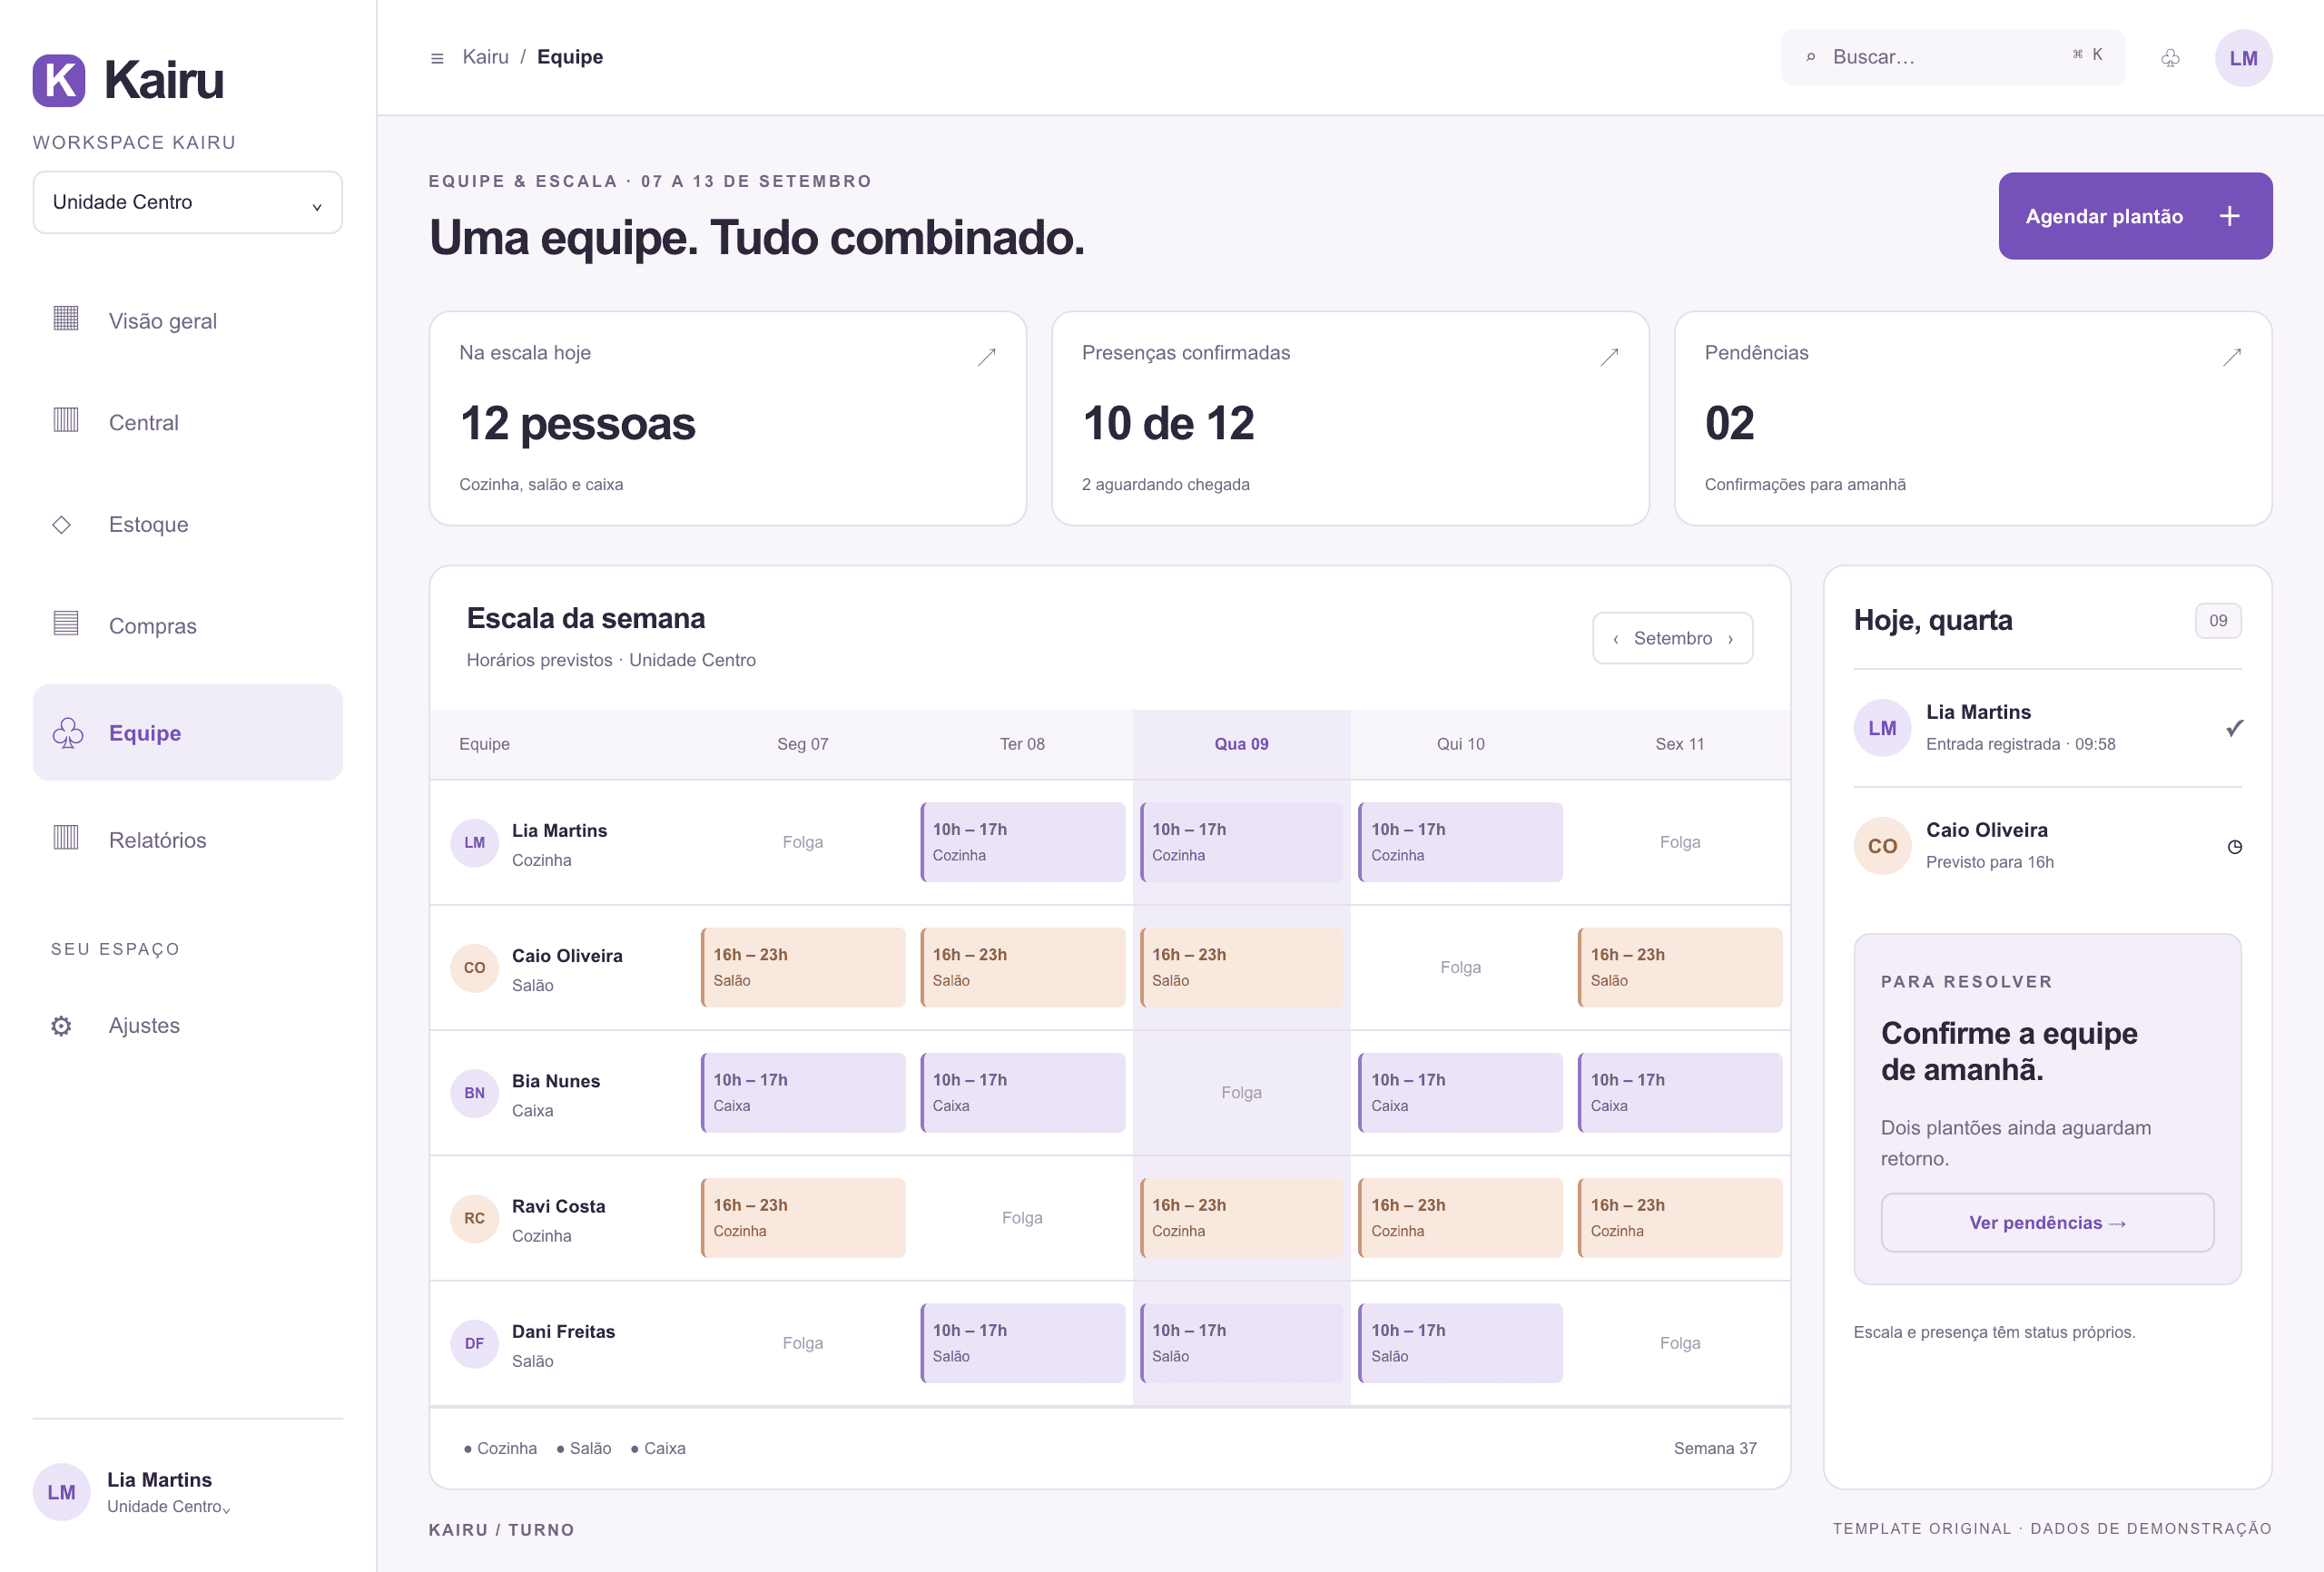The height and width of the screenshot is (1572, 2324).
Task: Open Caio Oliveira Seg 07 16h–23h shift
Action: [803, 967]
